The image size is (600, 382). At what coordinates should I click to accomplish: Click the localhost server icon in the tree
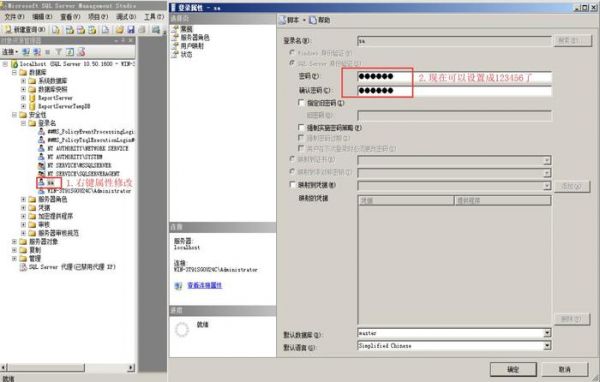click(x=15, y=64)
